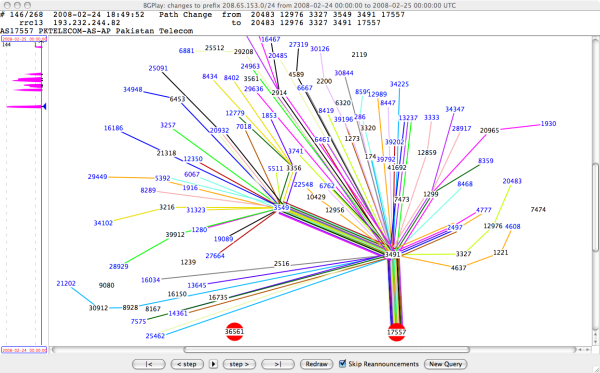
Task: Click AS node 3491 hub
Action: [x=392, y=254]
